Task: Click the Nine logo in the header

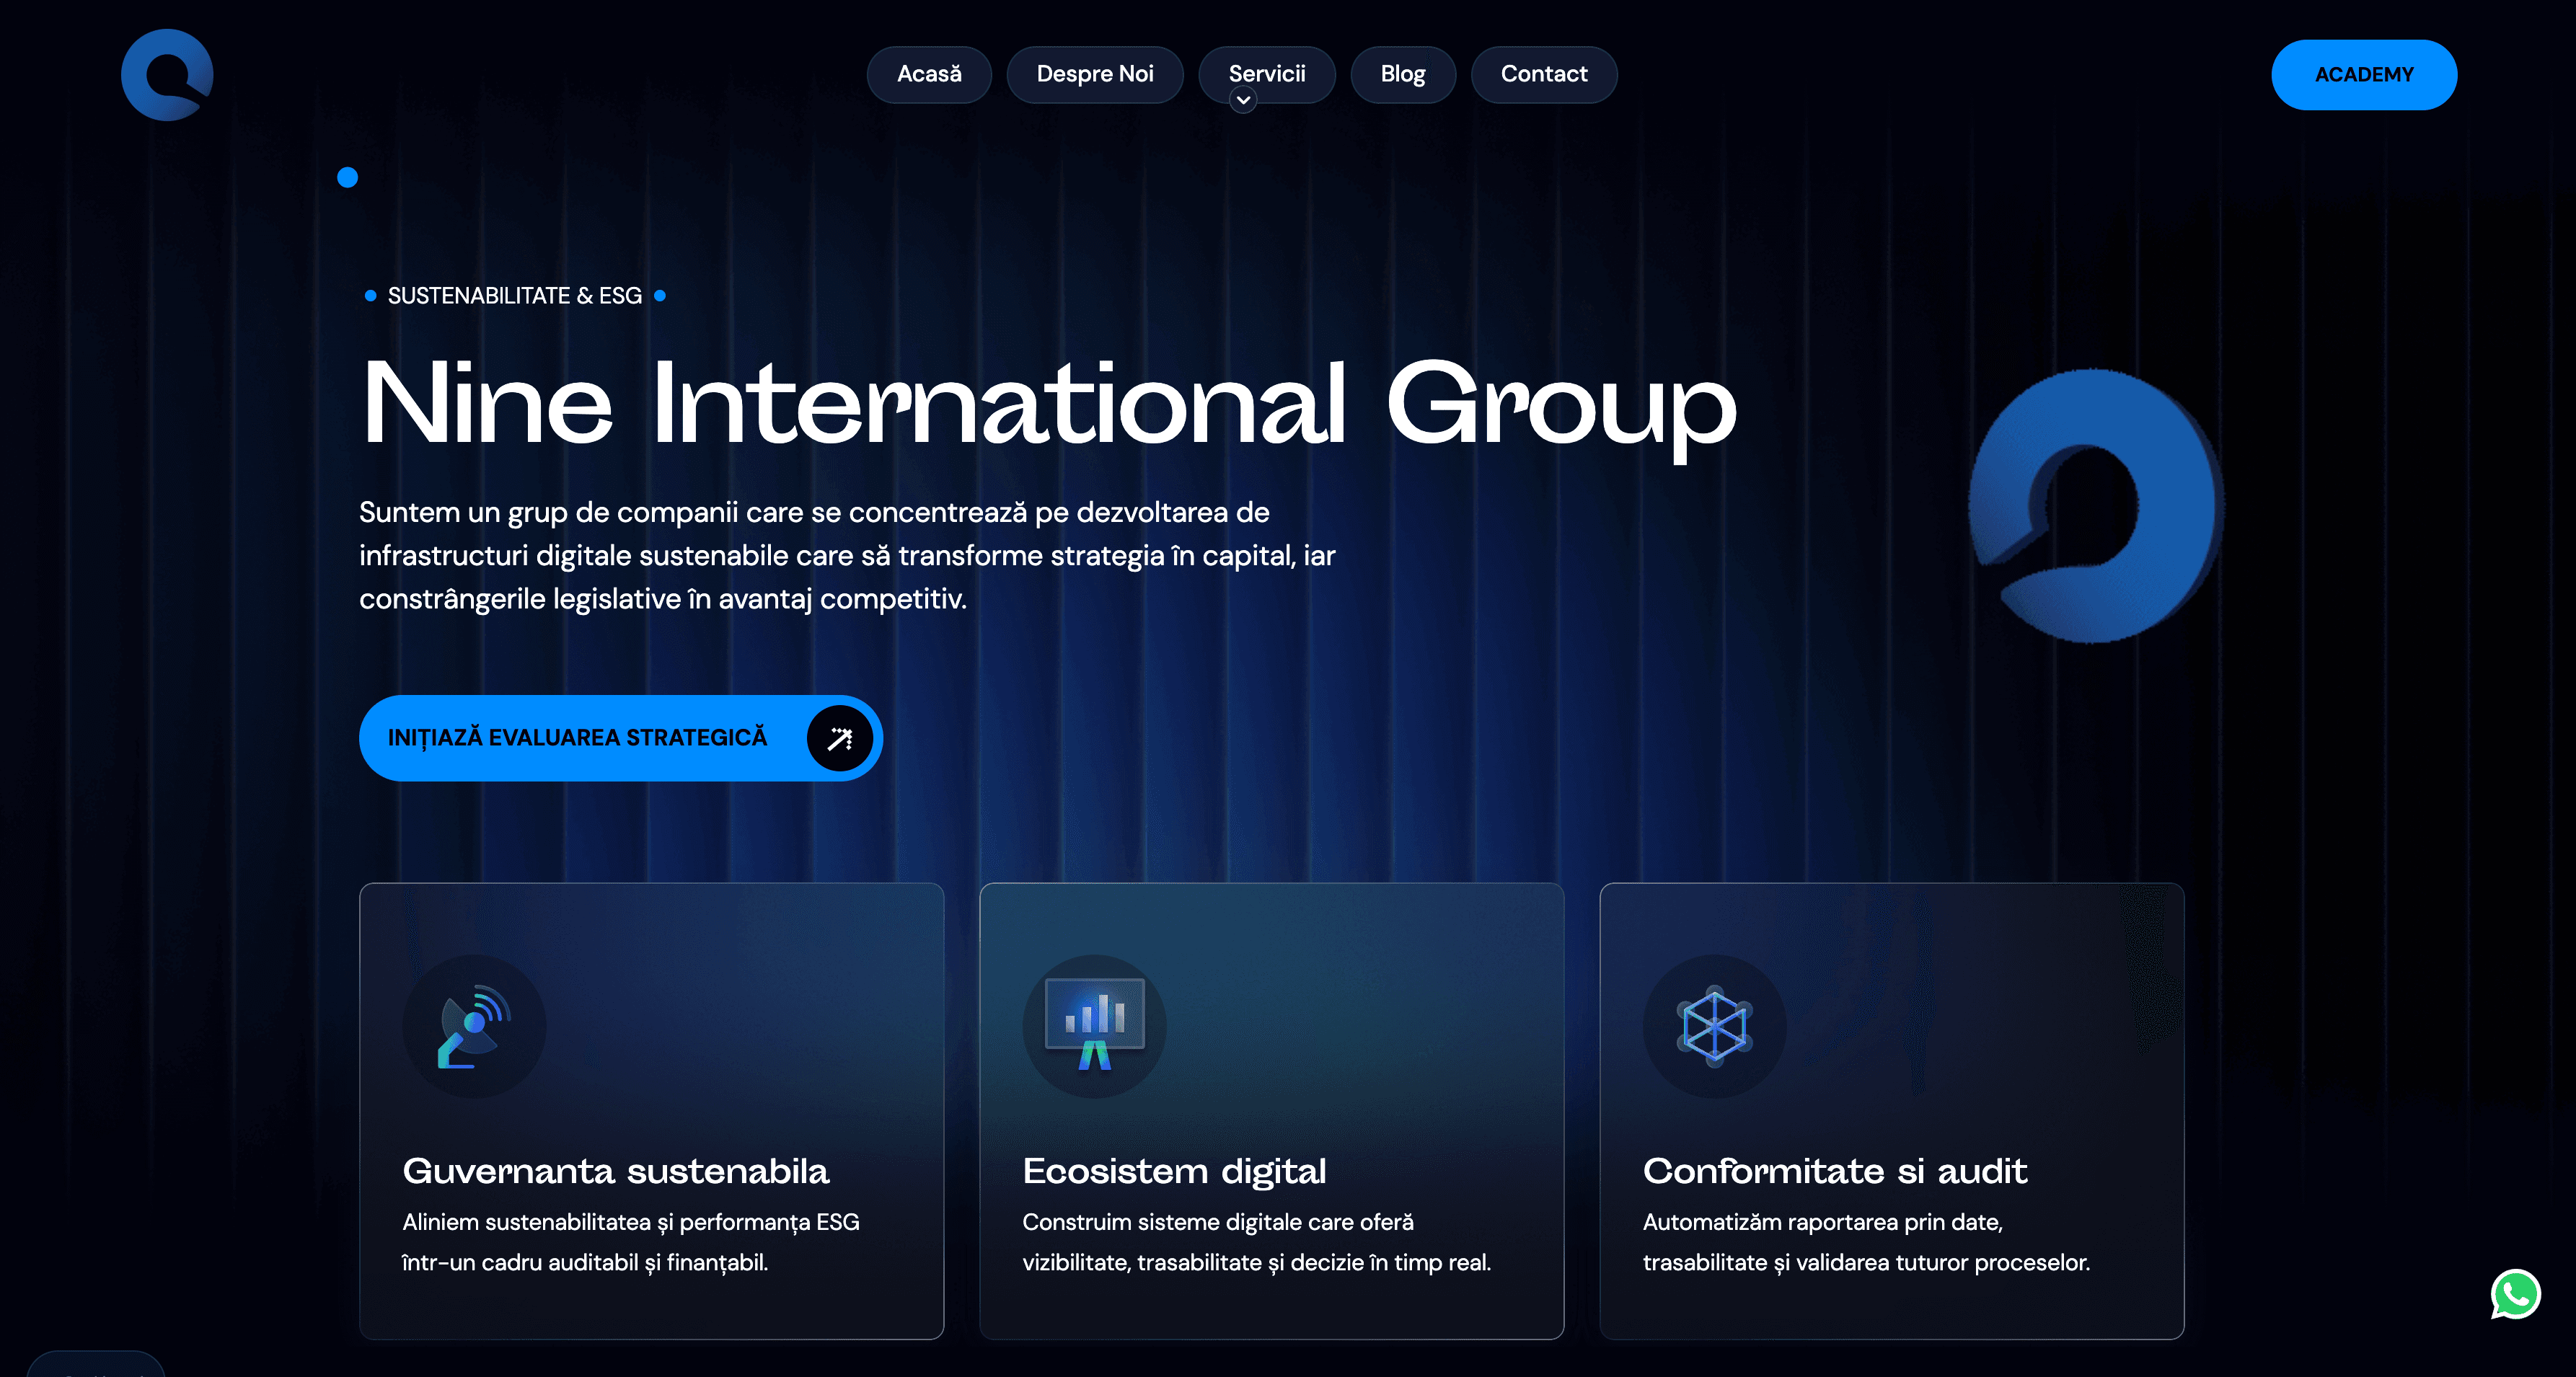Action: (167, 75)
